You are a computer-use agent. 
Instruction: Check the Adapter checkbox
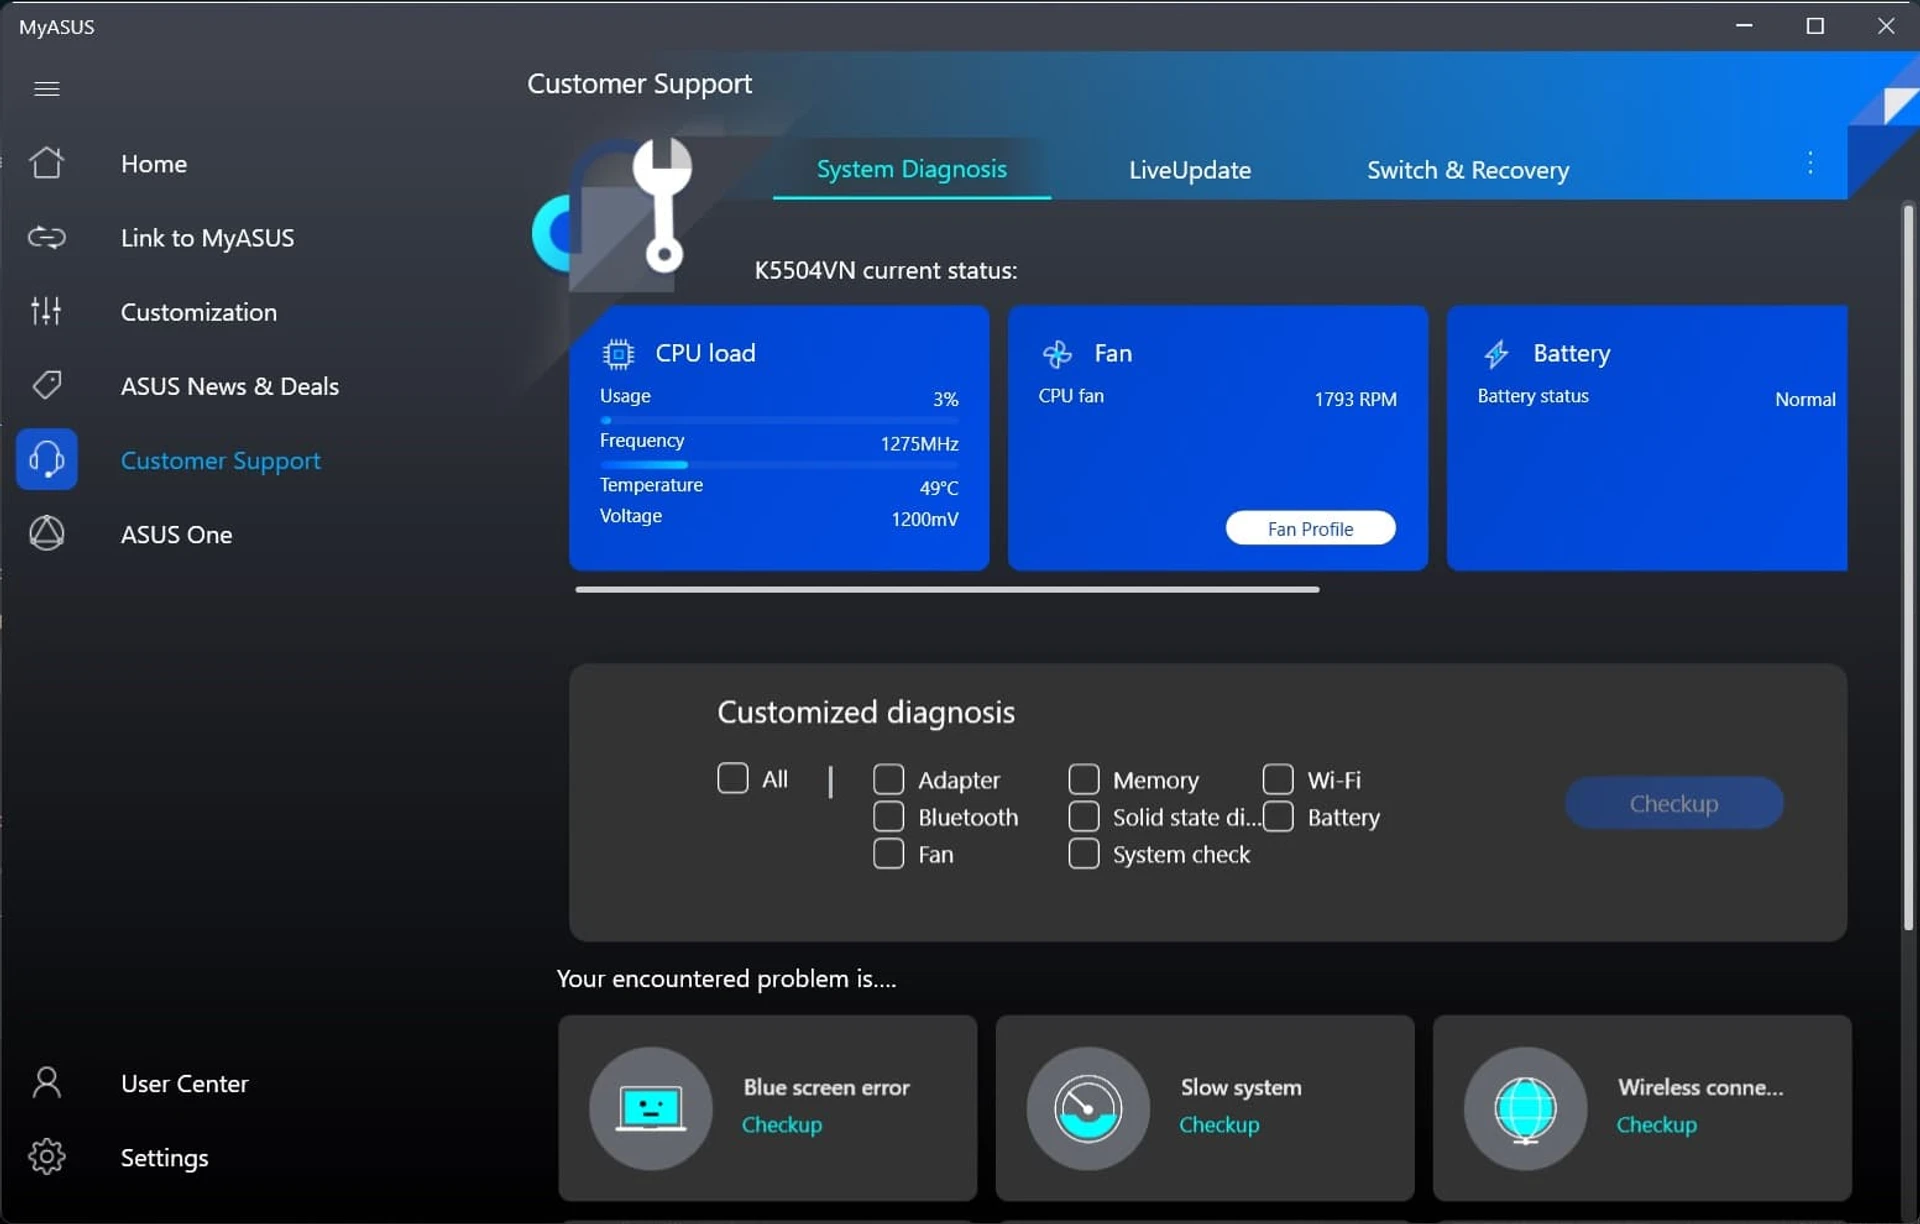[888, 779]
